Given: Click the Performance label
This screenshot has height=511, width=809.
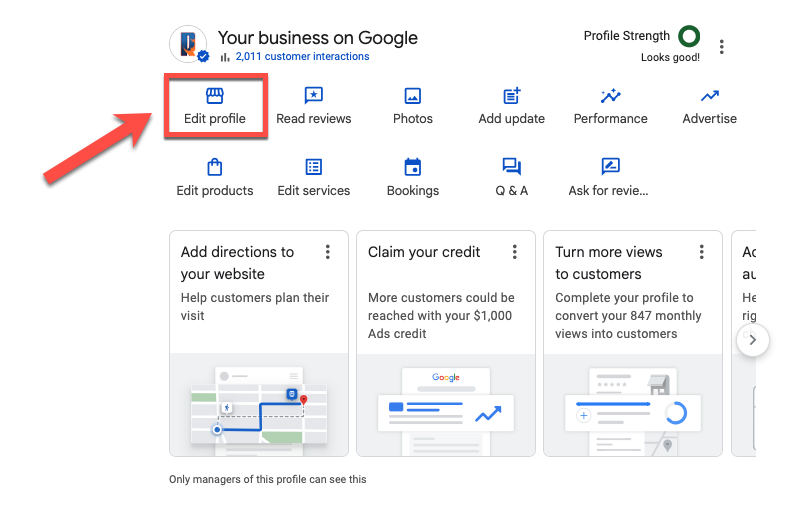Looking at the screenshot, I should (610, 119).
